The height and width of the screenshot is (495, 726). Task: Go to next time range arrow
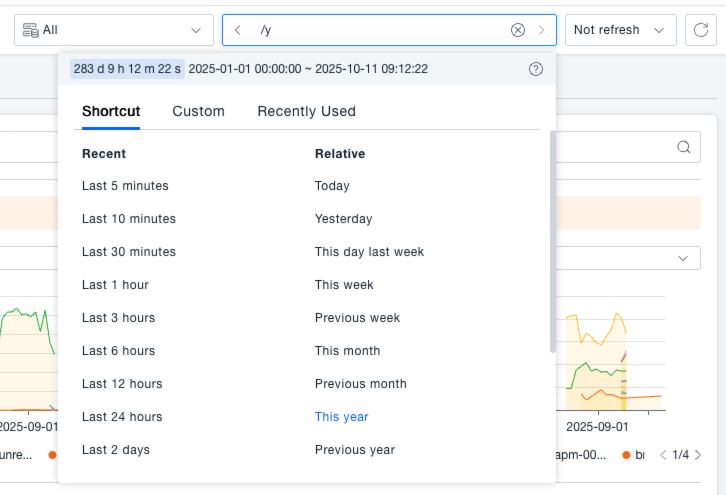coord(541,30)
